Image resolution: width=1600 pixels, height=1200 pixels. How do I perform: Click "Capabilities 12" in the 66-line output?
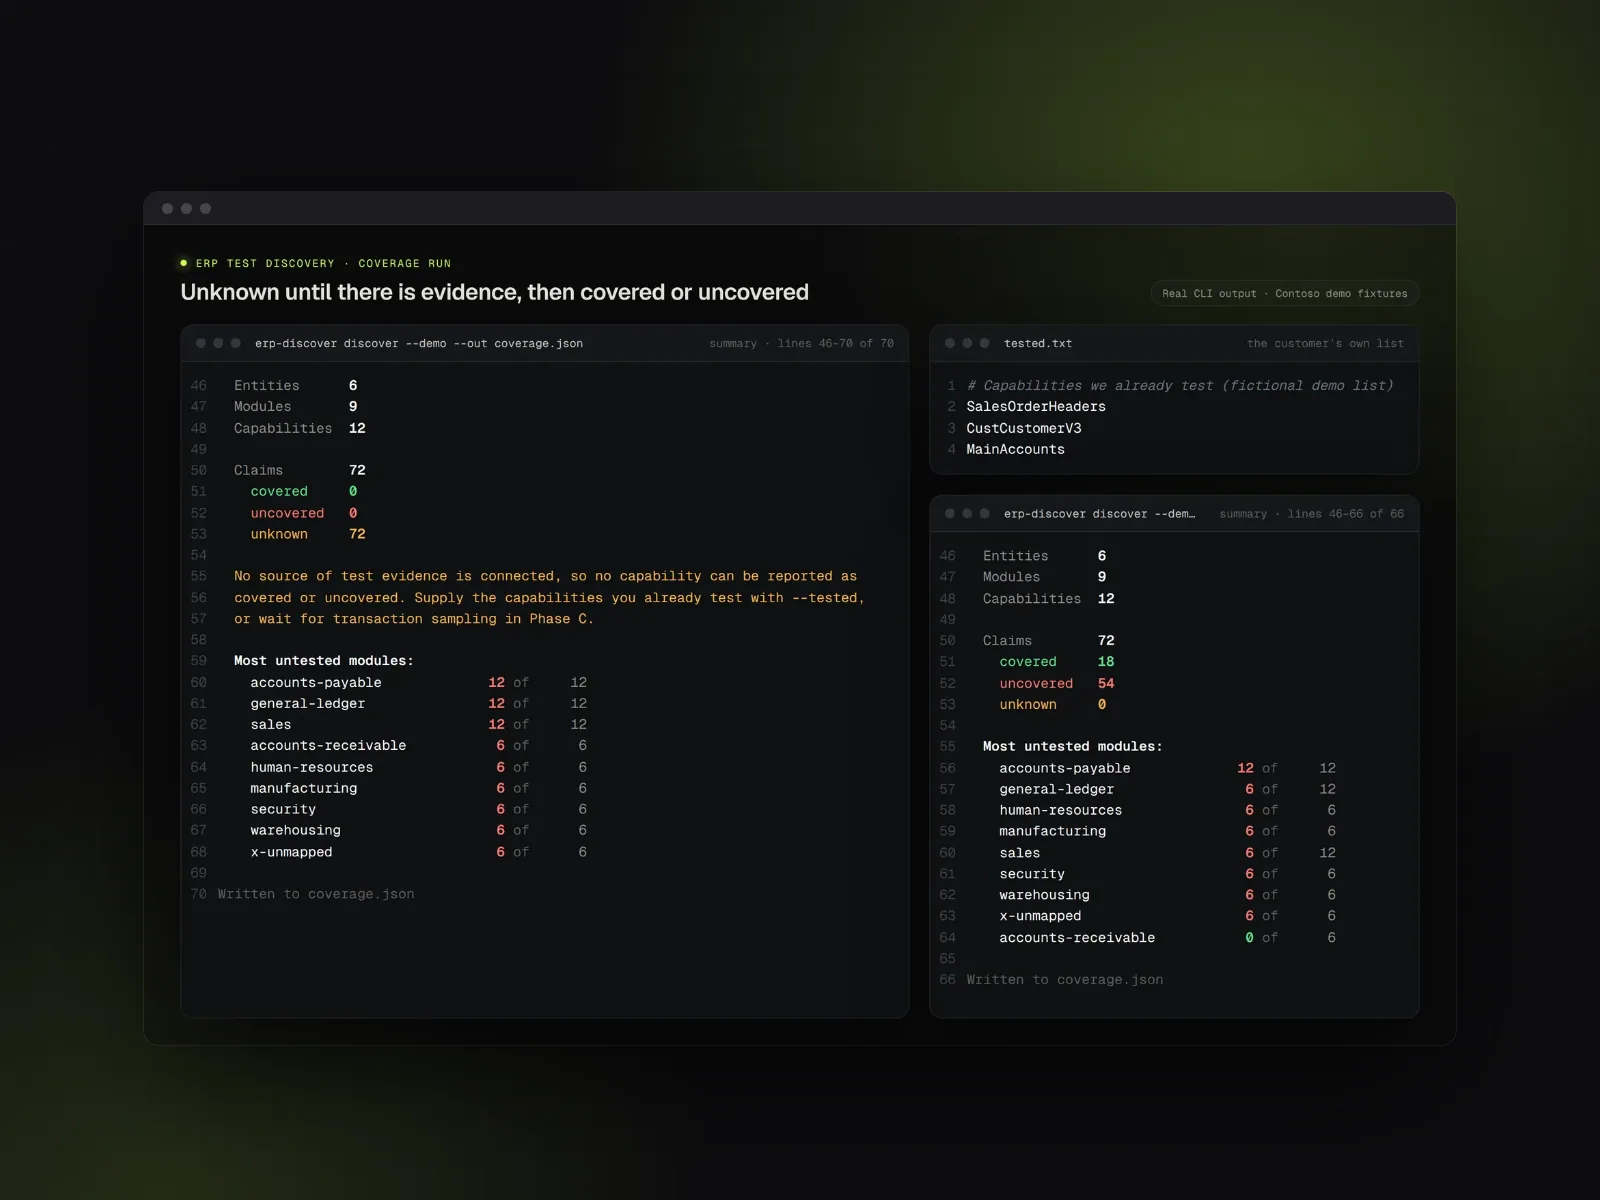[1049, 599]
